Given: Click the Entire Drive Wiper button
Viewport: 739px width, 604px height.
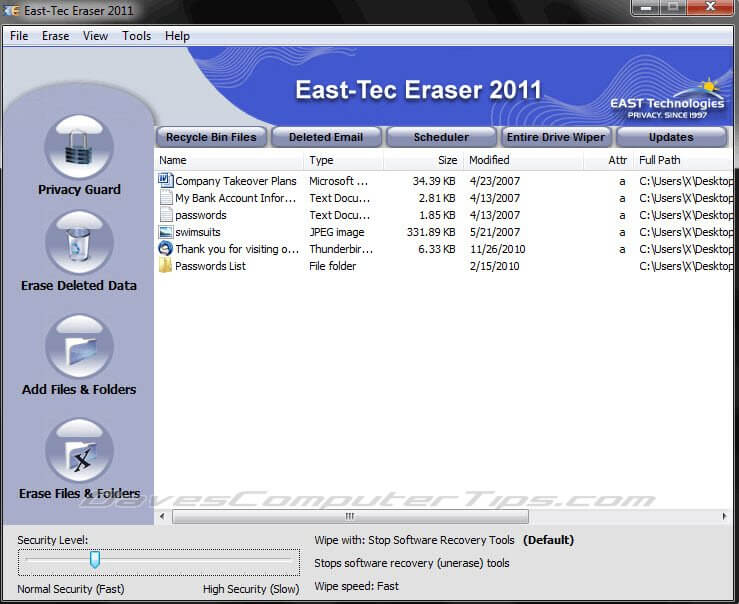Looking at the screenshot, I should click(556, 137).
